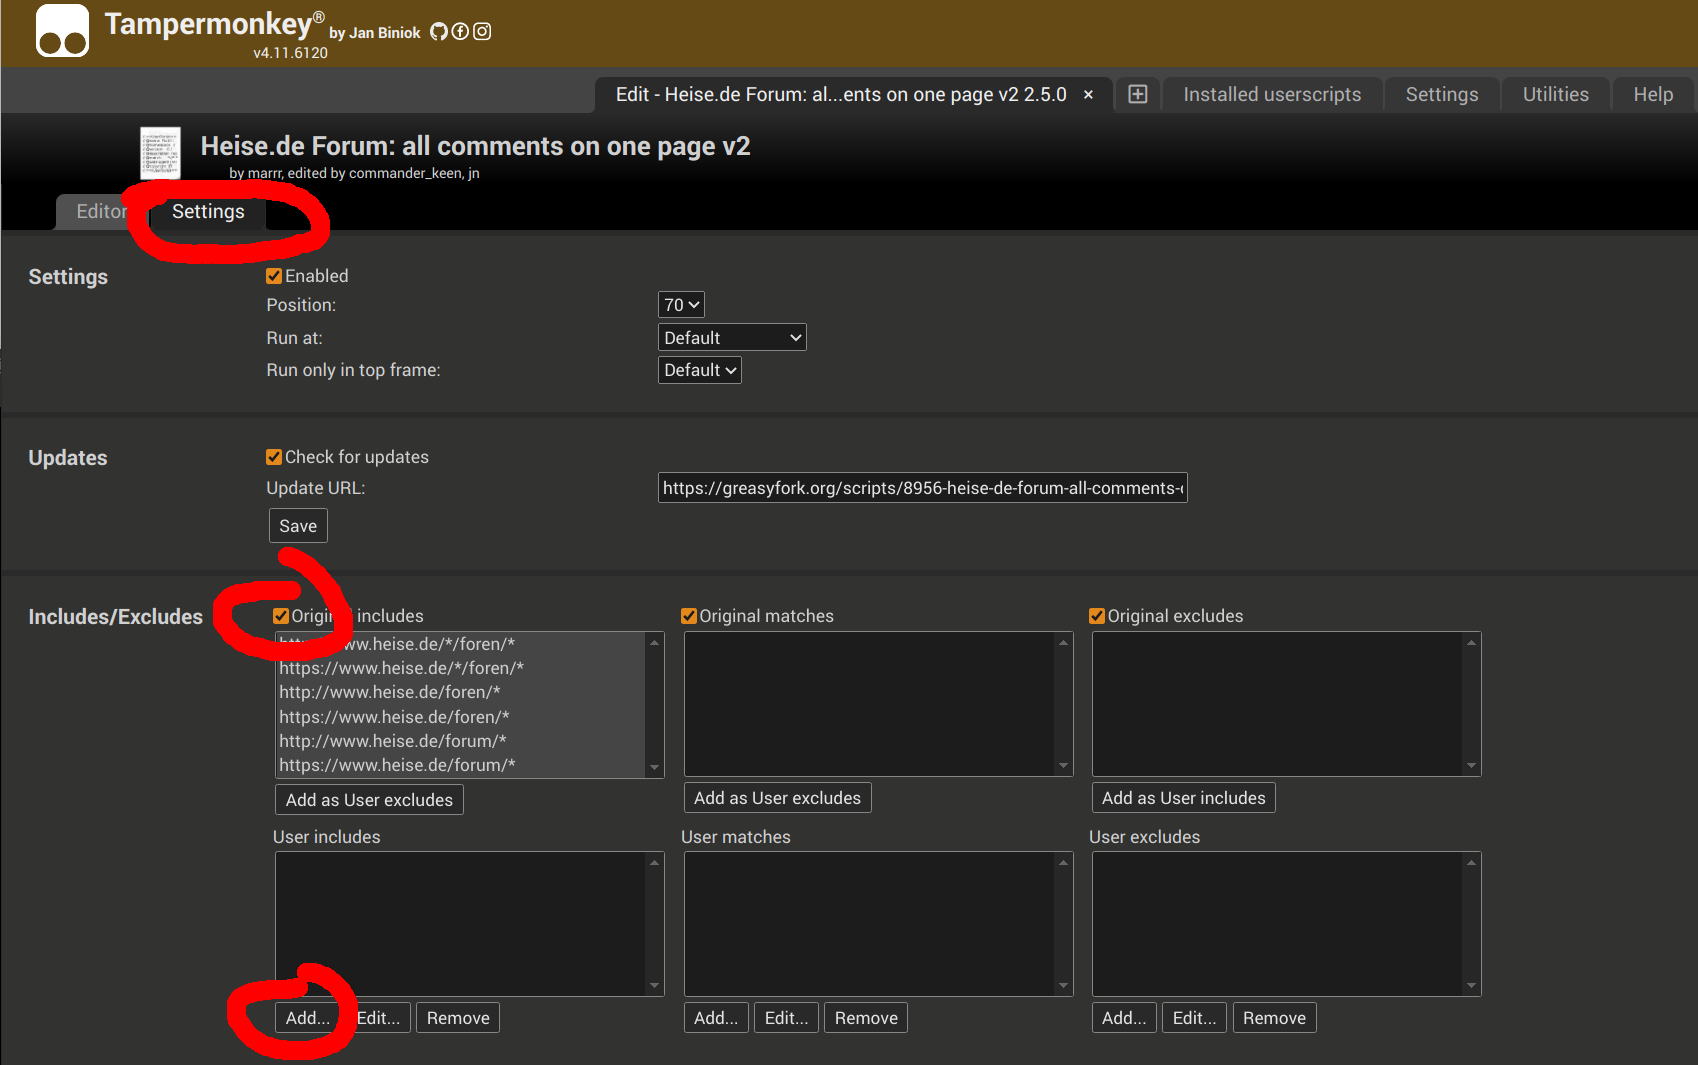Click Add... under User matches

pos(715,1017)
